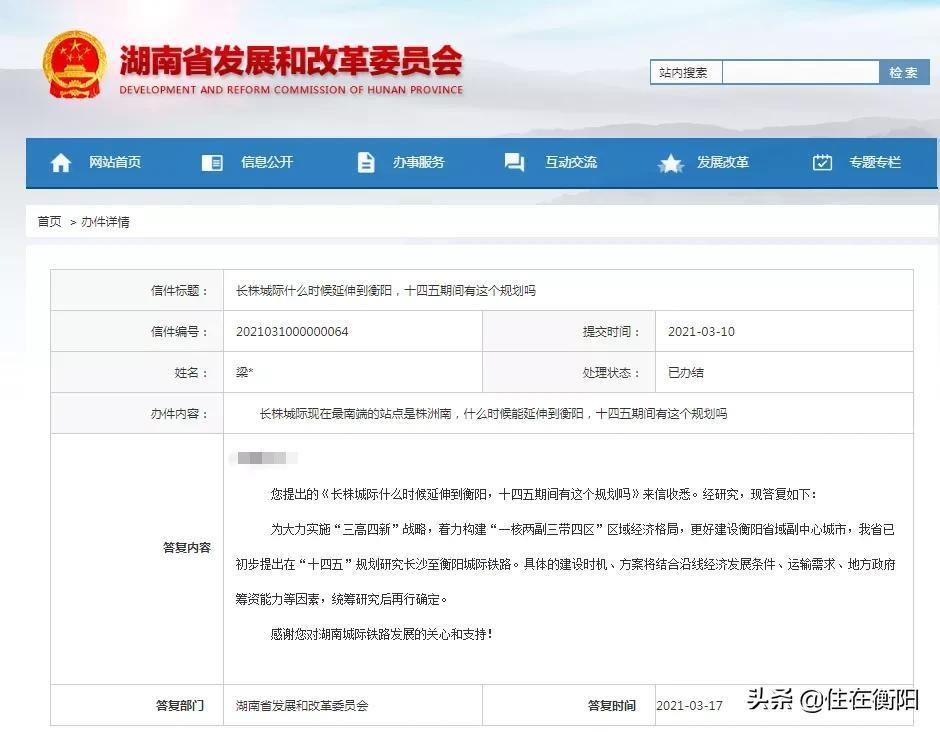Go to 办事服务 section
The height and width of the screenshot is (732, 940).
coord(418,162)
